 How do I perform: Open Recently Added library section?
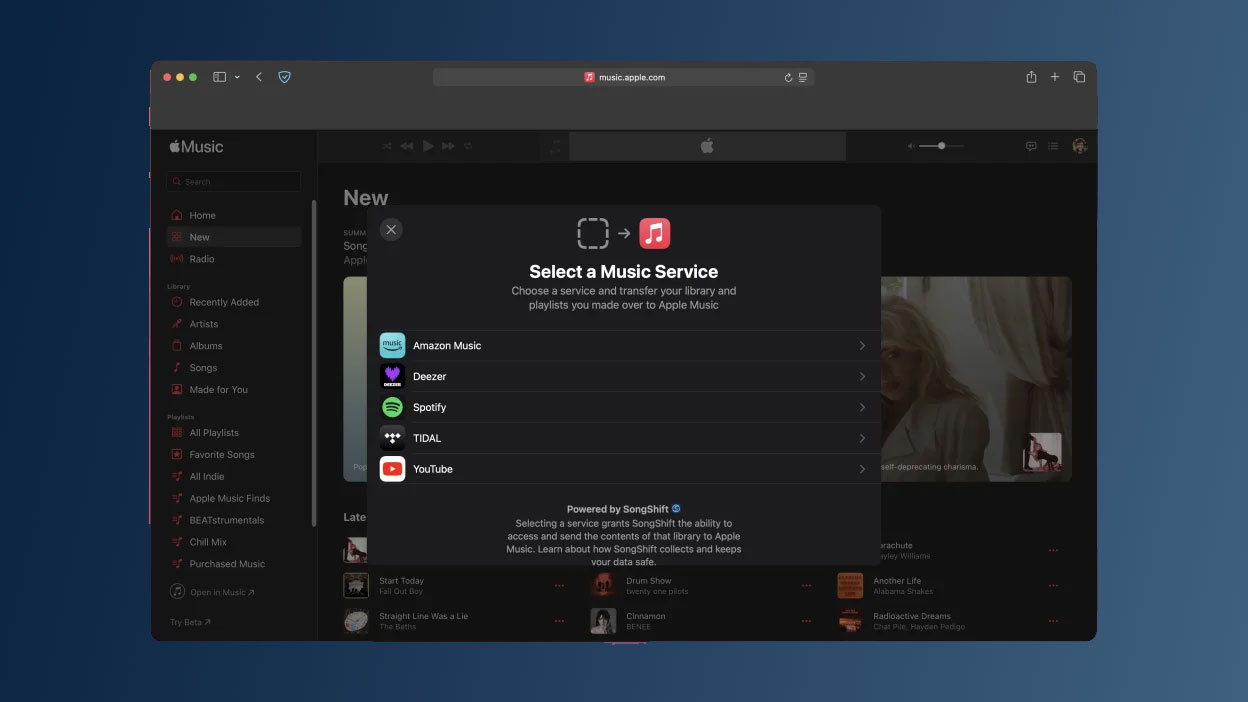click(233, 302)
